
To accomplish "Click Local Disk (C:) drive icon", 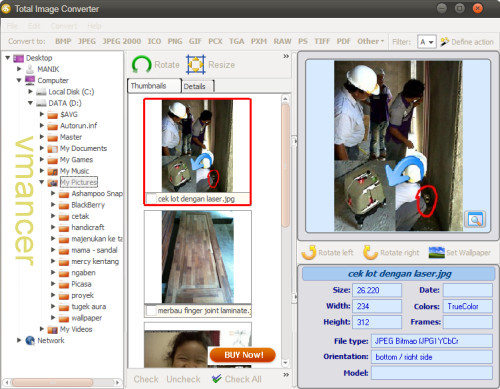I will point(41,92).
